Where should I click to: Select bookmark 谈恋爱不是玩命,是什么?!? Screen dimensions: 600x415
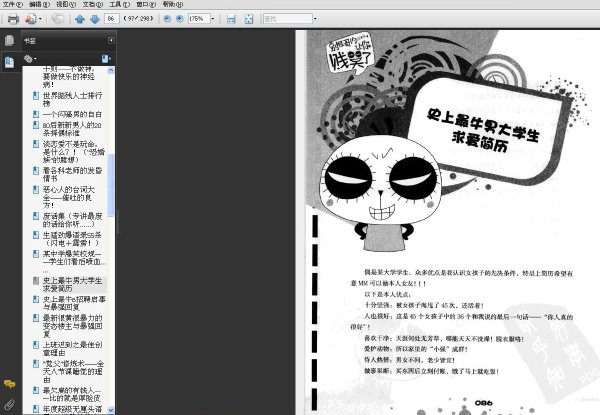(x=73, y=151)
